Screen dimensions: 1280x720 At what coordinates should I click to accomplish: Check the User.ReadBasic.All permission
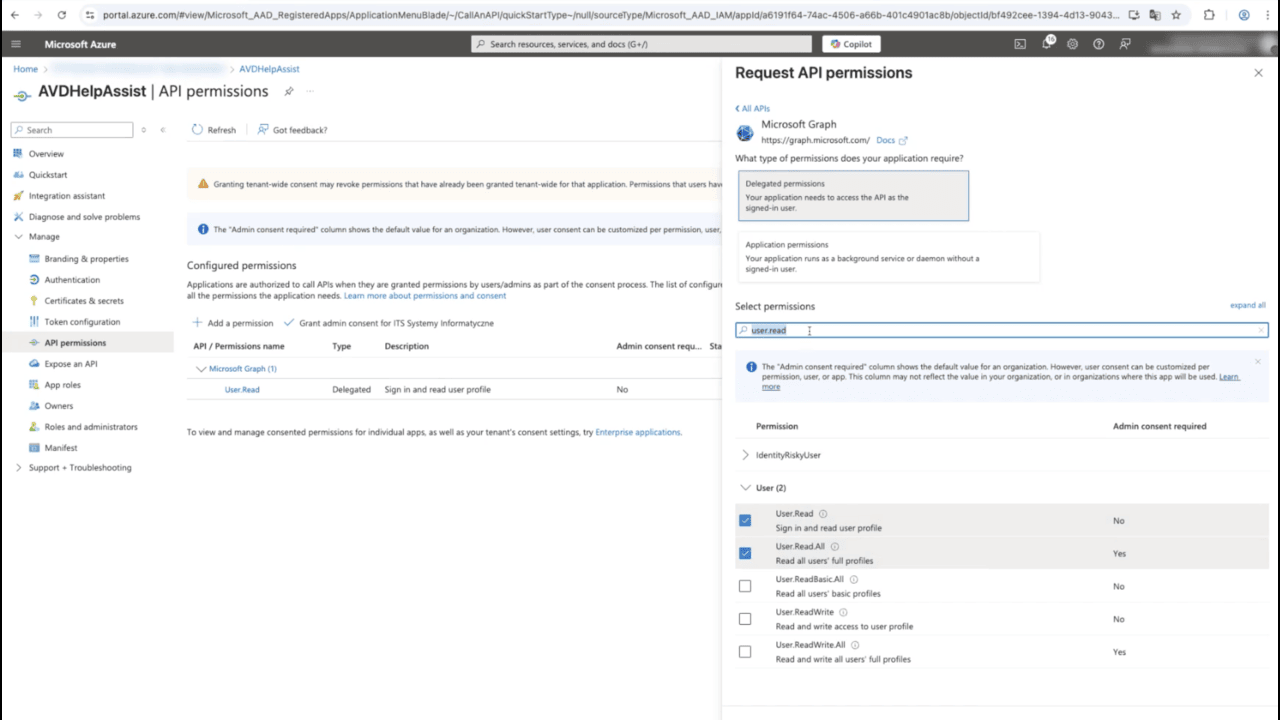coord(745,586)
